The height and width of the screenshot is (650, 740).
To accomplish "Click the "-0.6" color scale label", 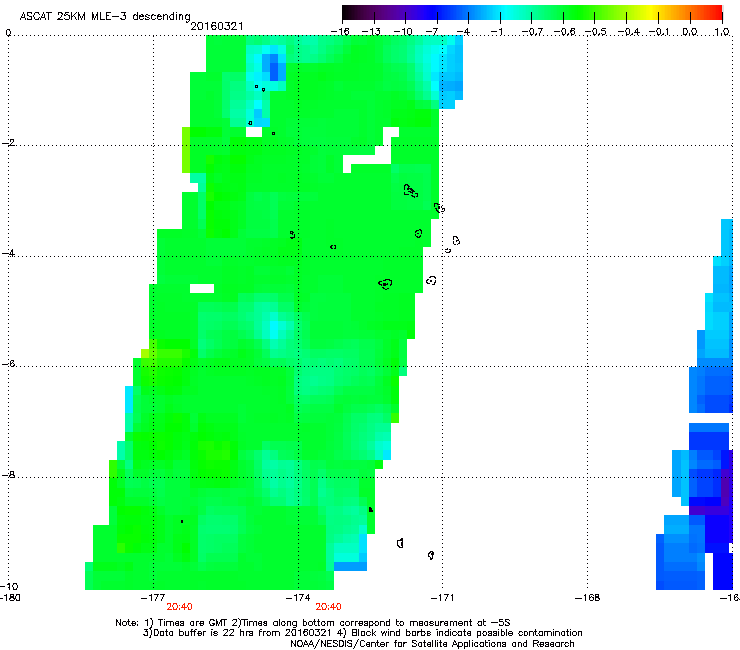I will (564, 32).
